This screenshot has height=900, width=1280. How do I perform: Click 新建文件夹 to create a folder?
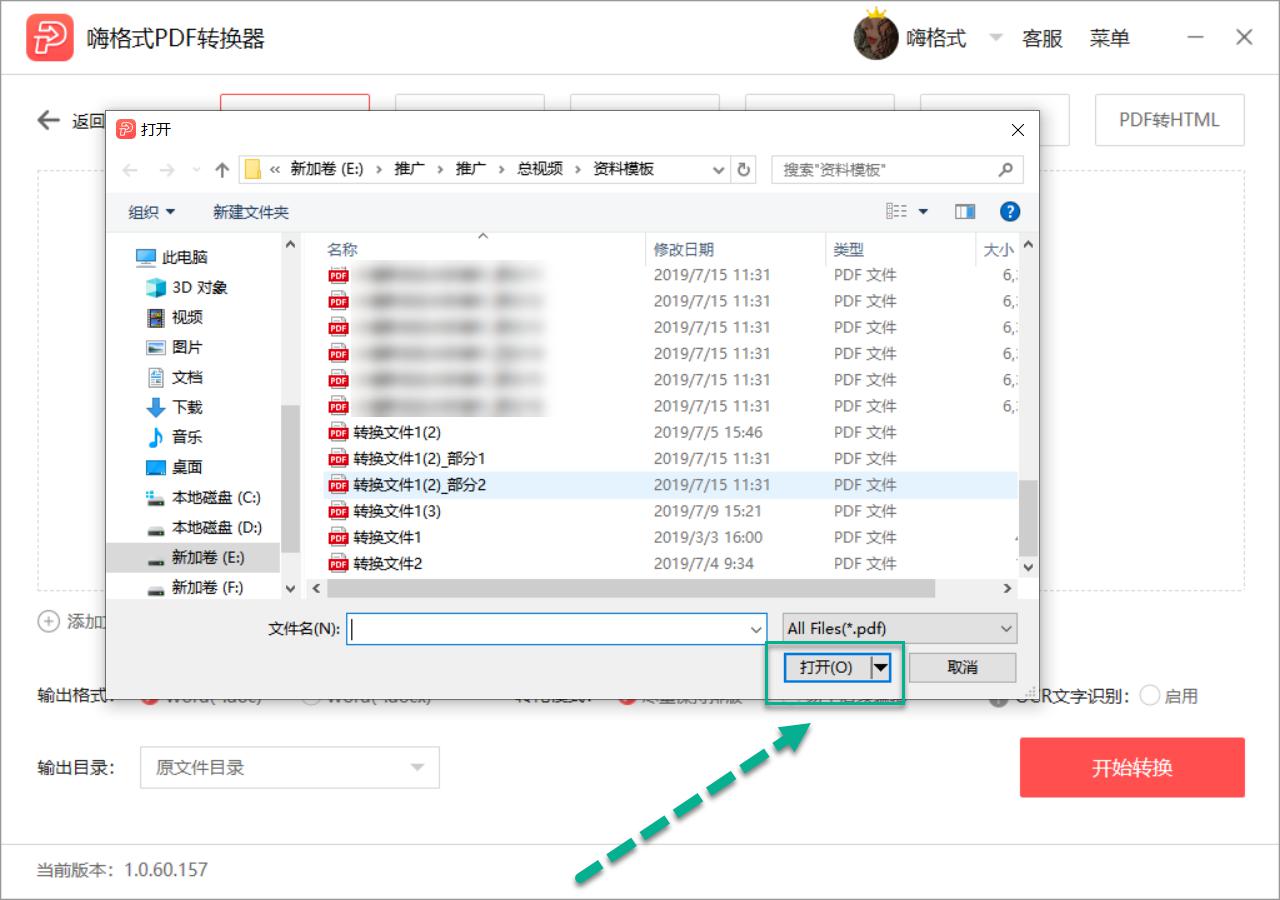click(251, 211)
